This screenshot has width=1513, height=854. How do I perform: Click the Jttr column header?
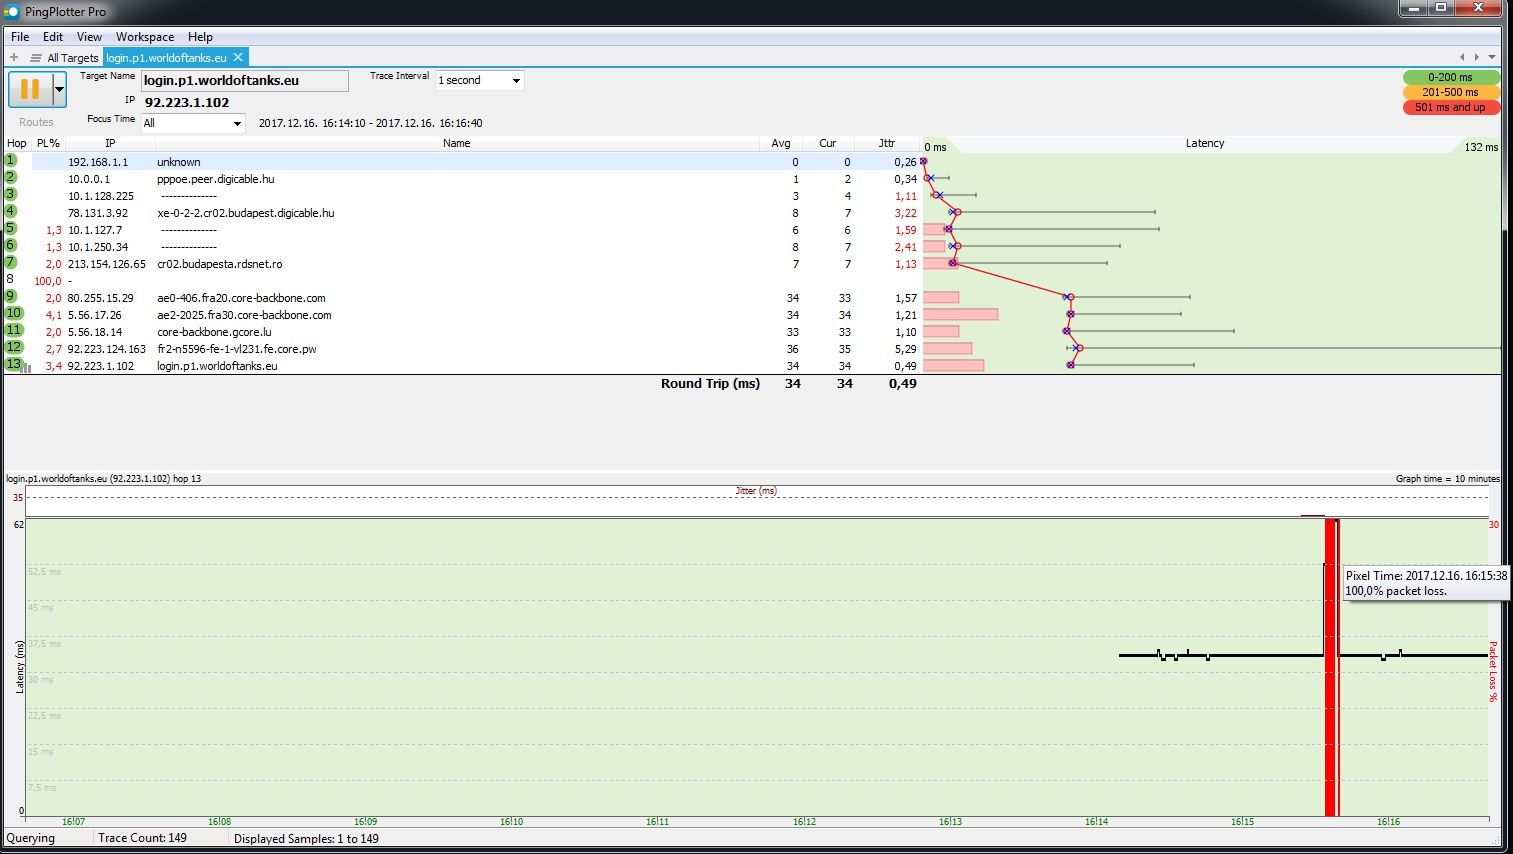(x=887, y=143)
